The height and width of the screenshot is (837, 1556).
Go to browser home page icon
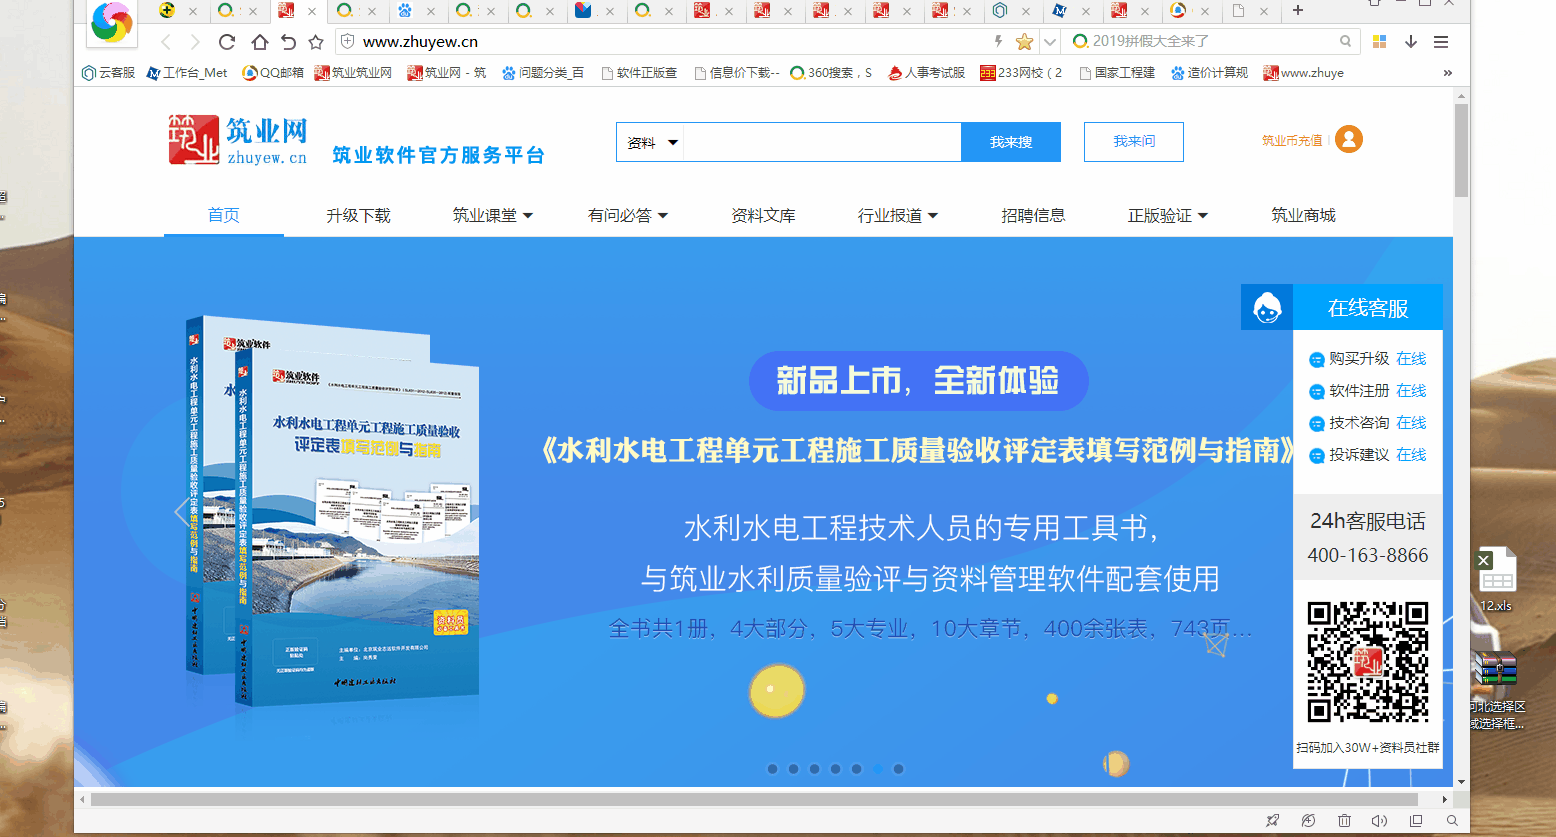point(259,42)
